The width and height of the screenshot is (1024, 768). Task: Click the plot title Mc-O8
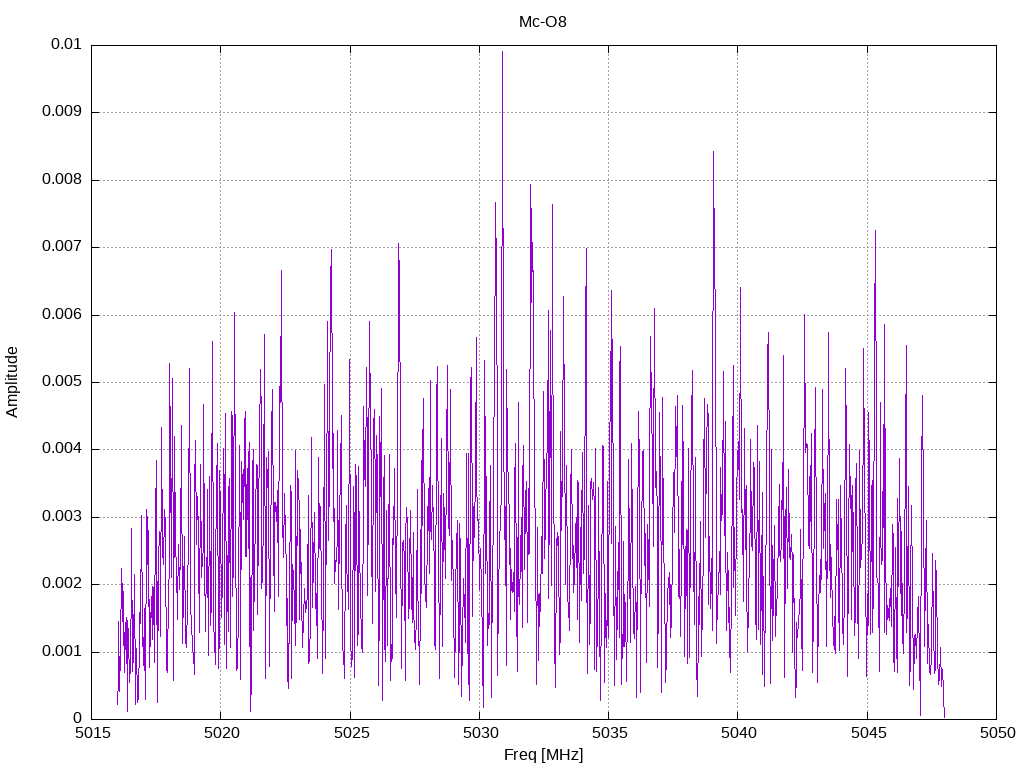click(x=543, y=22)
